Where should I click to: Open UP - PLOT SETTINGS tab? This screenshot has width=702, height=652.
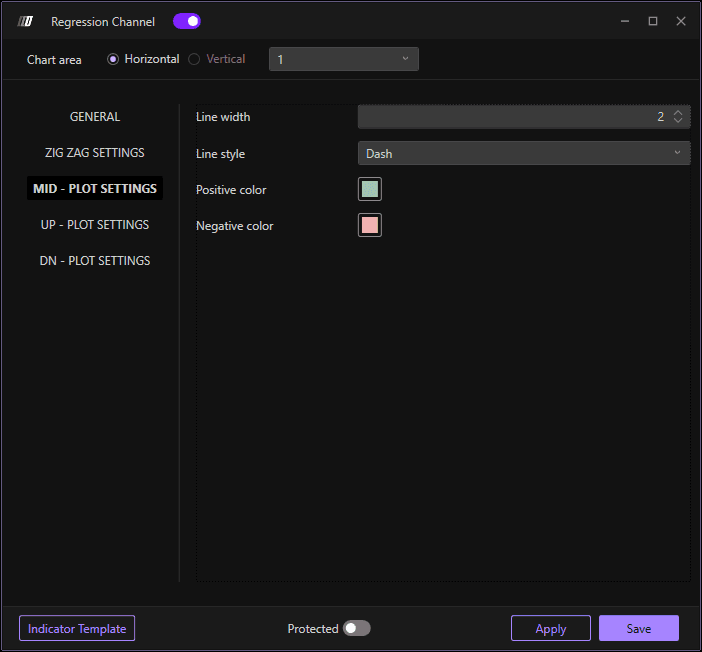click(x=95, y=225)
